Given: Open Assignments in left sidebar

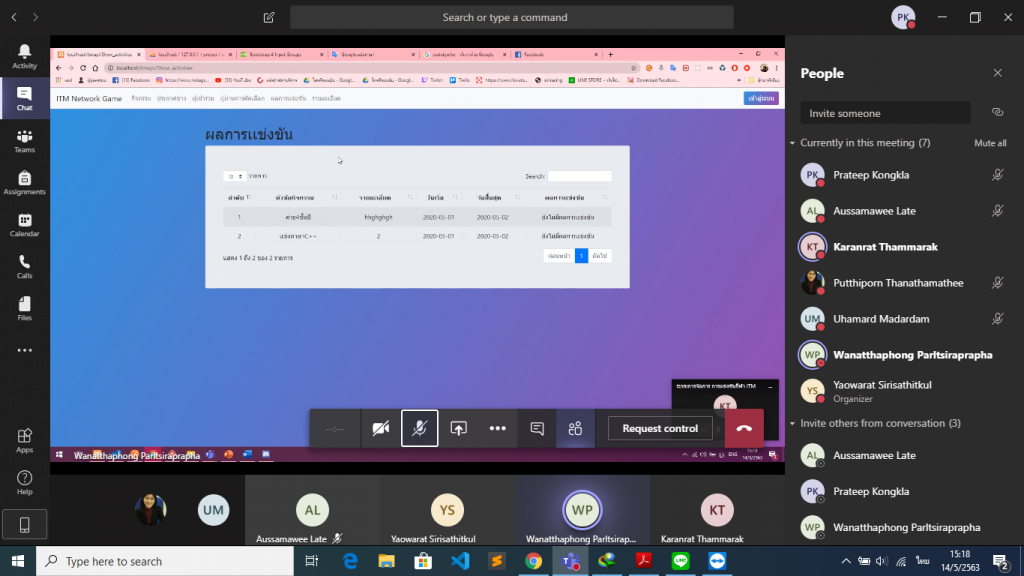Looking at the screenshot, I should click(x=24, y=183).
